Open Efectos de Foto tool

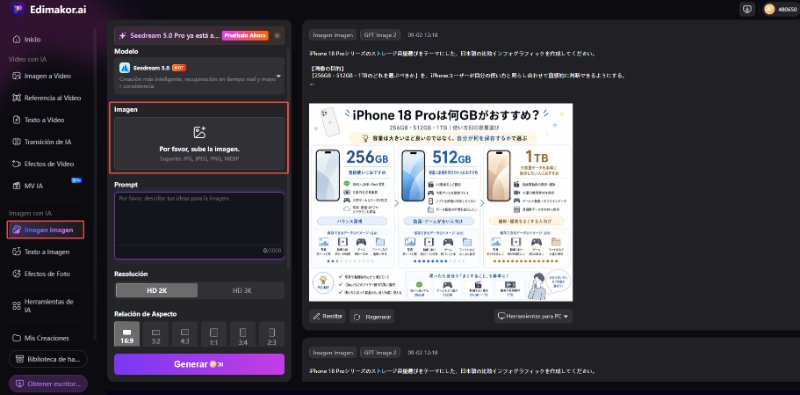41,274
